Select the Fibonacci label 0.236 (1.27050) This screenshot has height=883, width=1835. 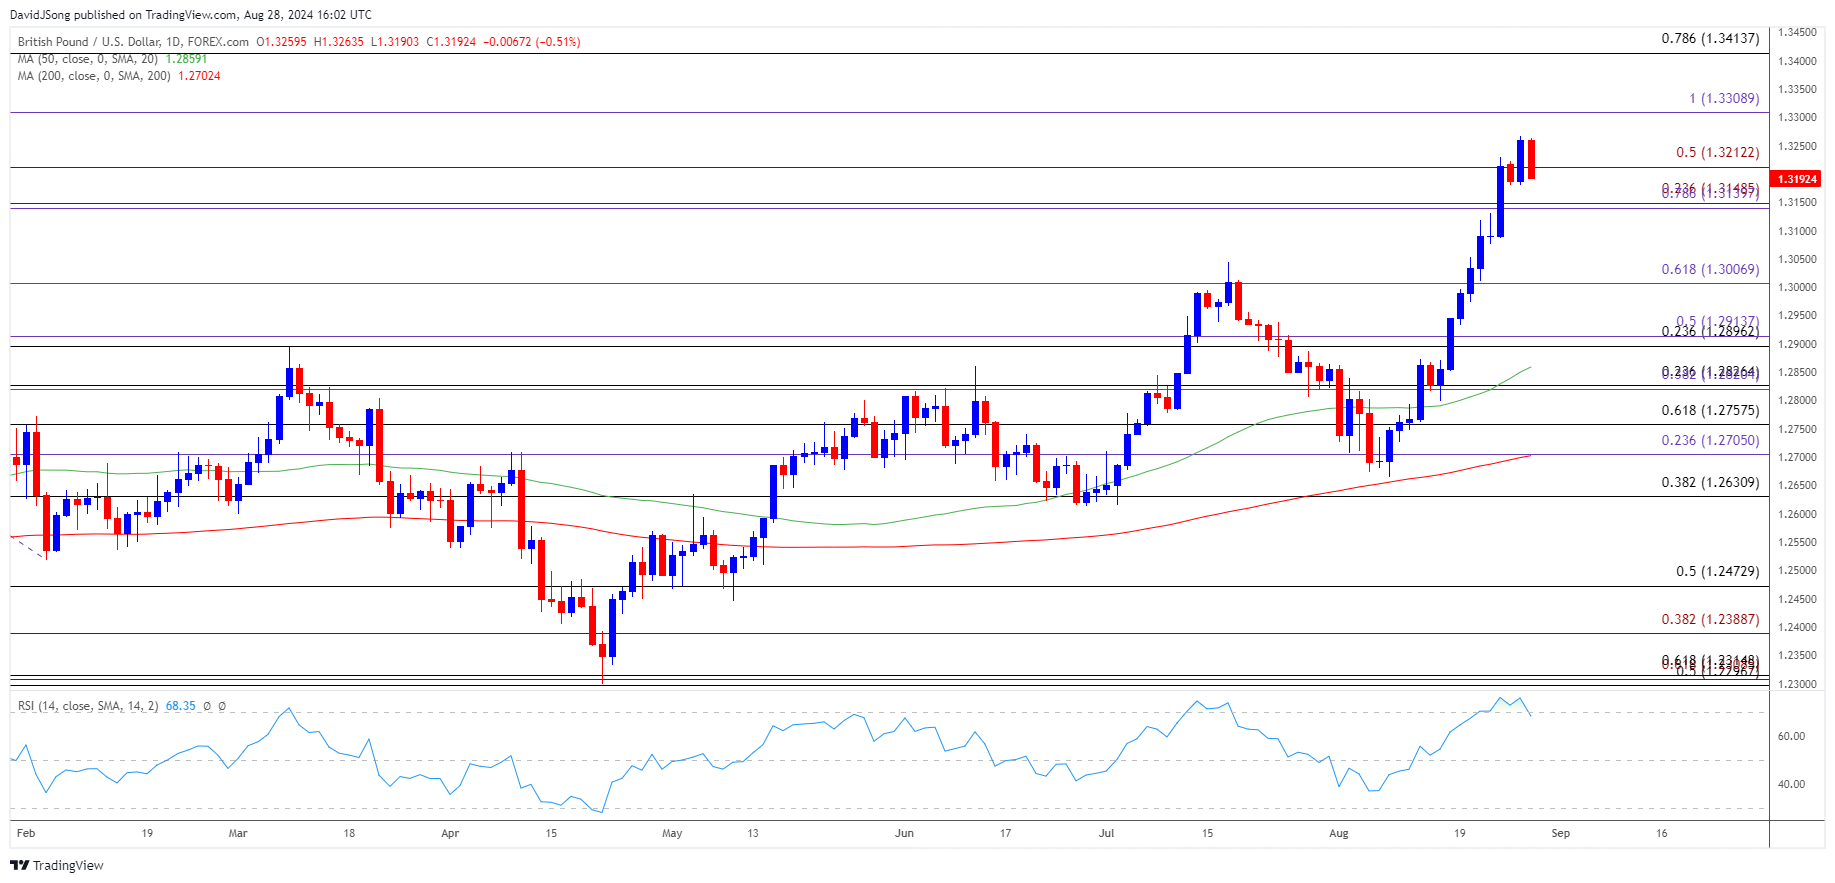tap(1710, 441)
